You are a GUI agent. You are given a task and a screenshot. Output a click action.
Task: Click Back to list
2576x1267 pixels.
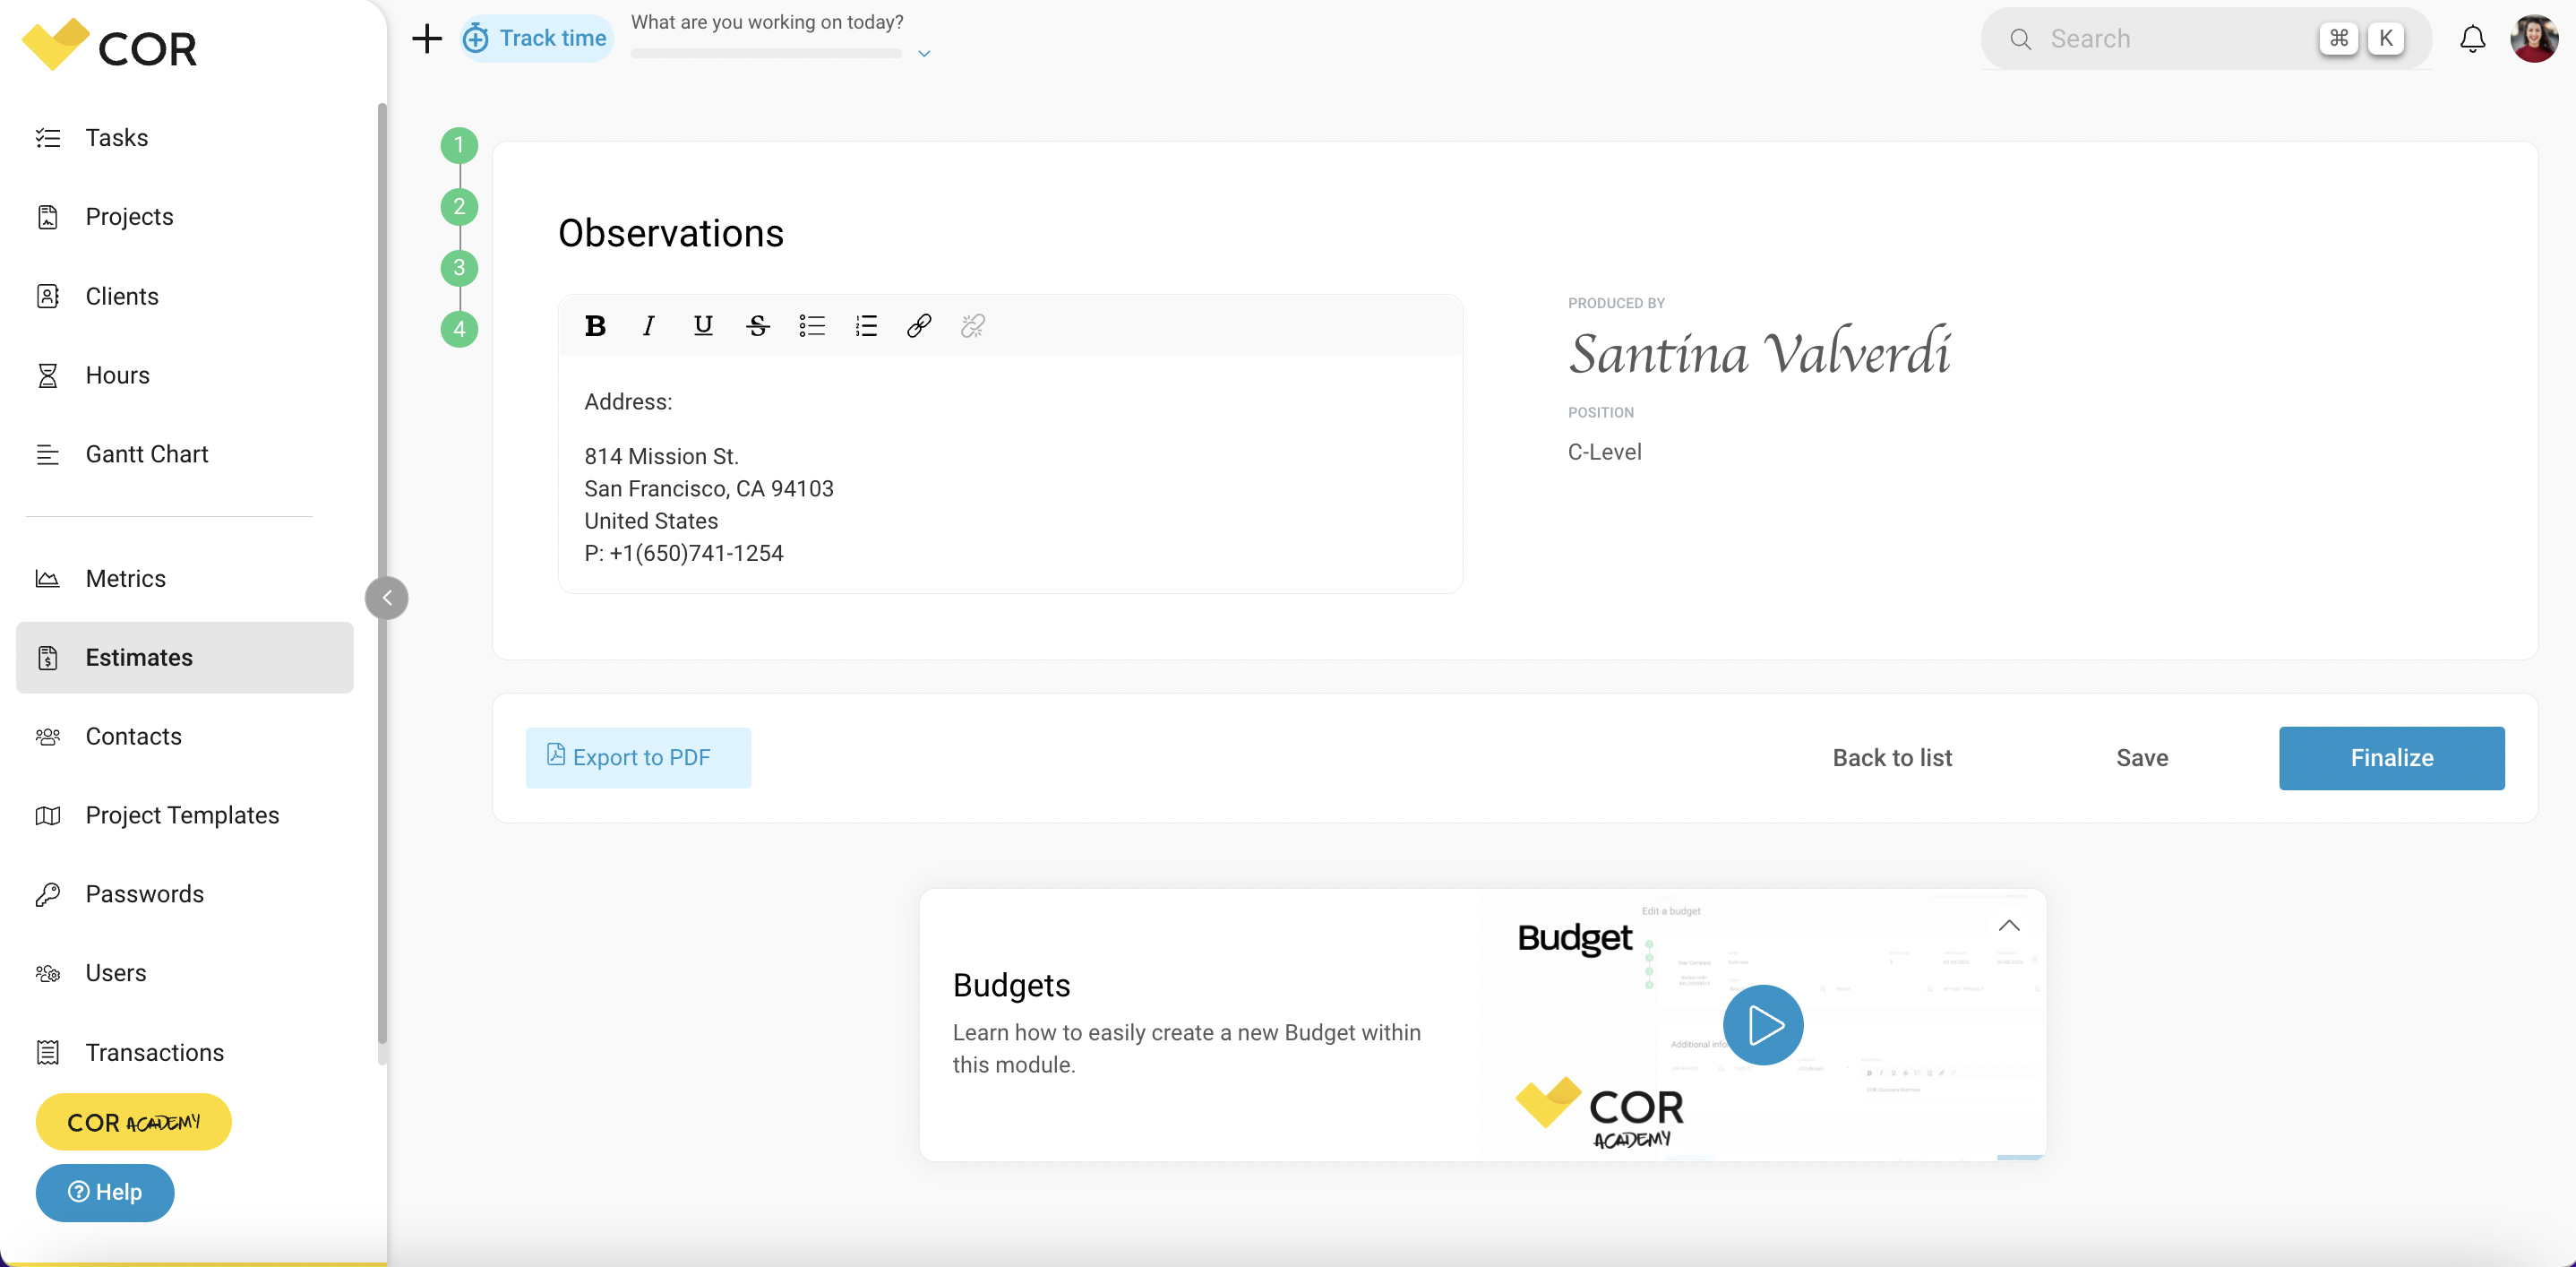click(1891, 757)
